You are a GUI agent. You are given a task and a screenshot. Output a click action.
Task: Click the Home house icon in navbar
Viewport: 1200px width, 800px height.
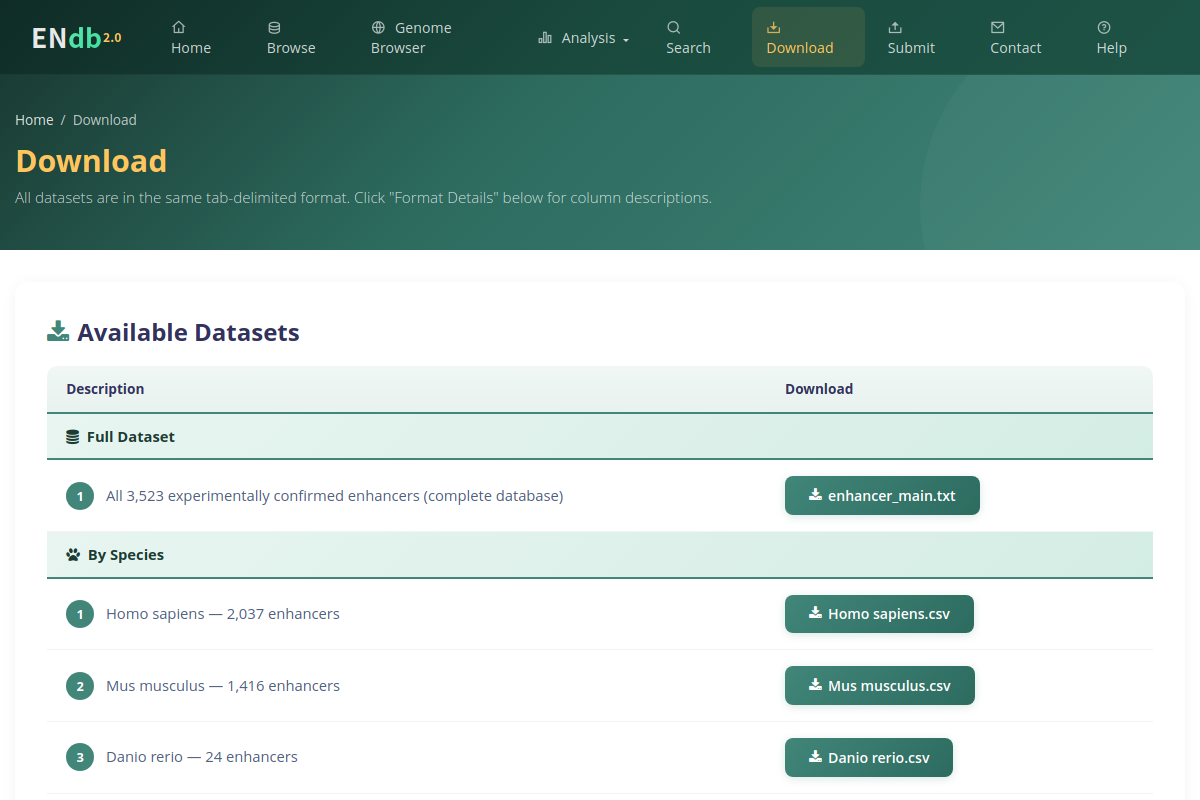(x=178, y=28)
